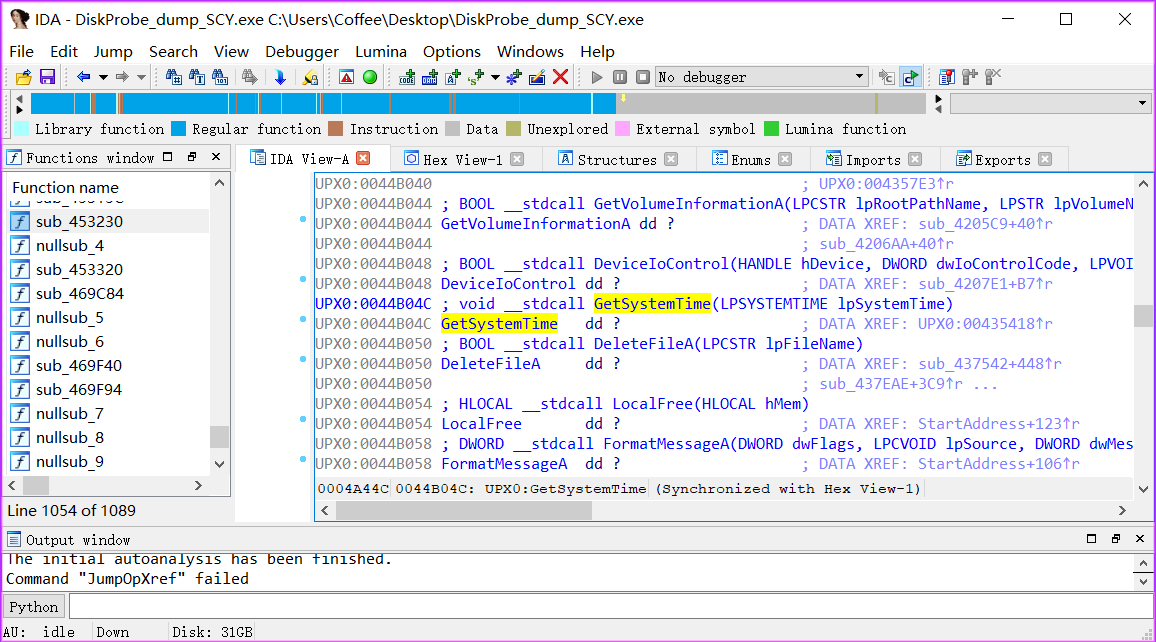Viewport: 1156px width, 642px height.
Task: Click the gray tool with plus icon
Action: (x=970, y=77)
